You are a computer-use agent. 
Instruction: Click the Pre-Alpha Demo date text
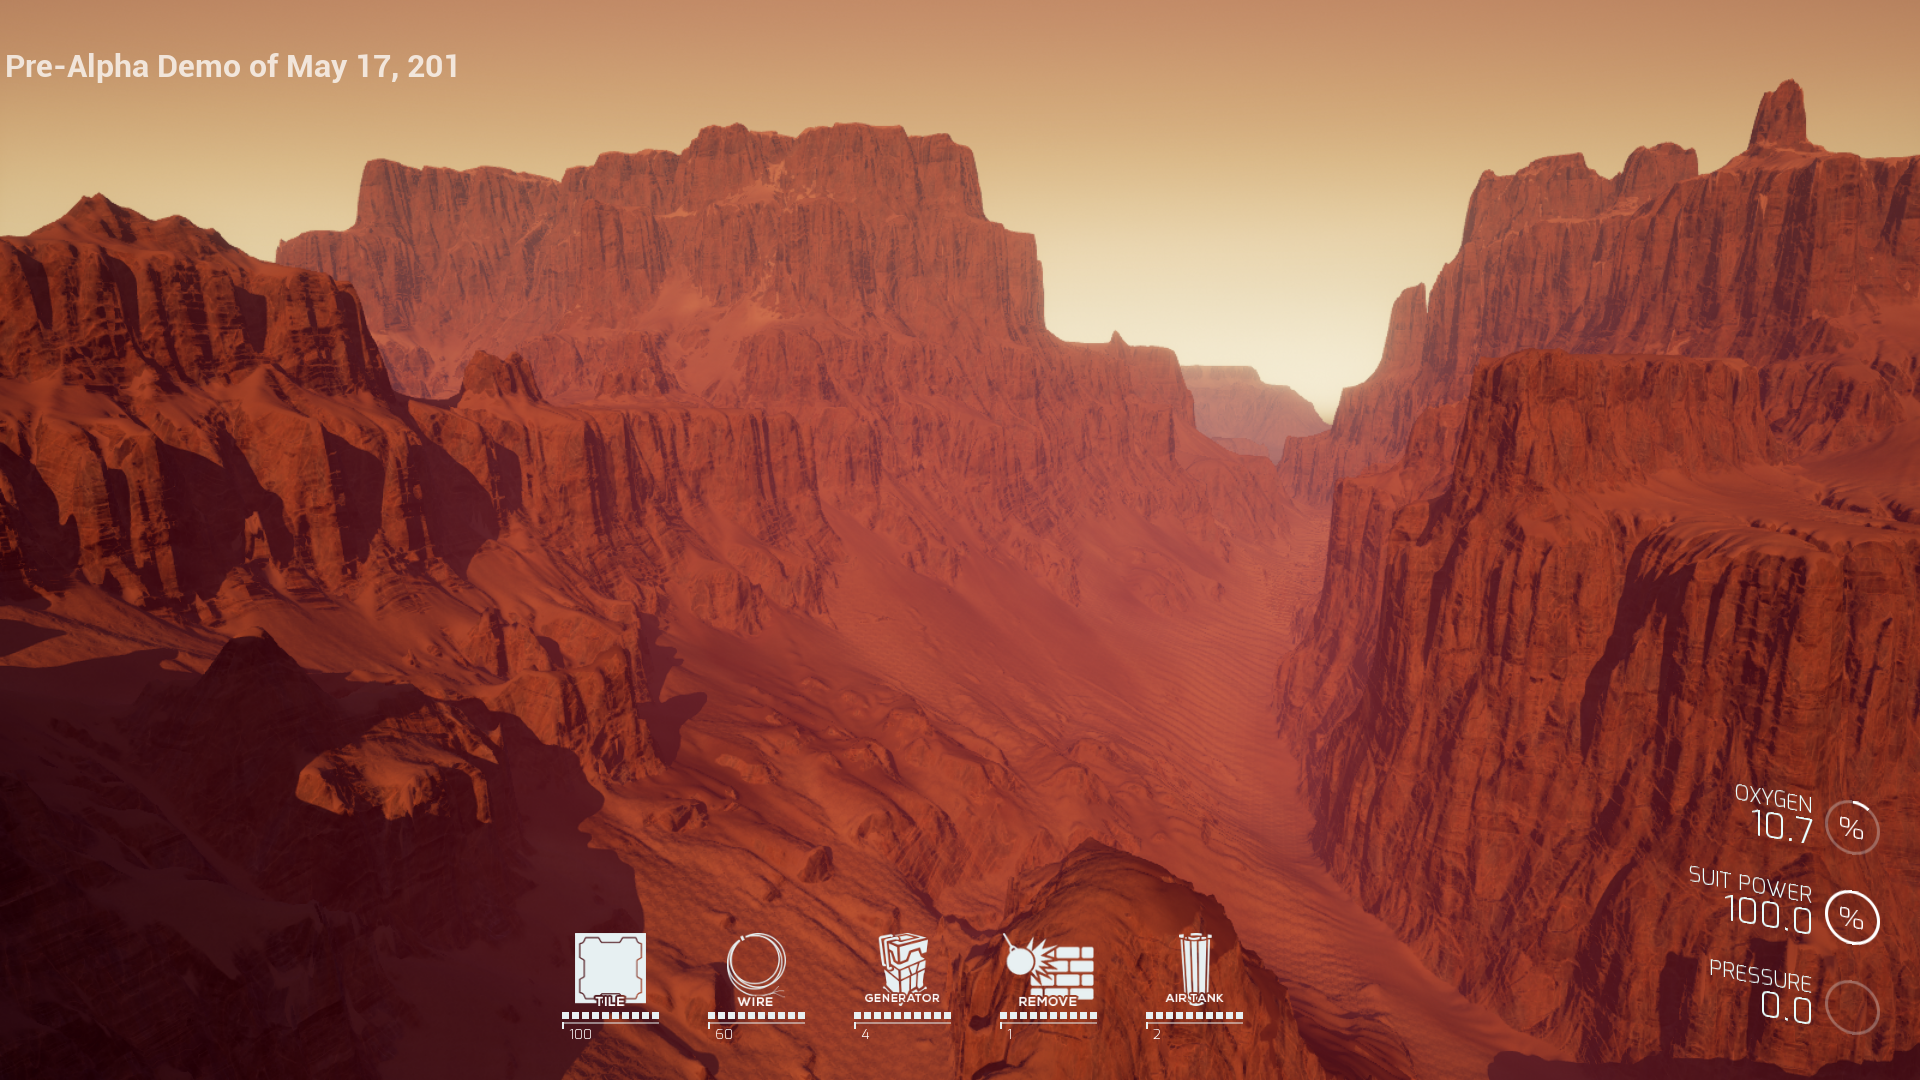click(x=232, y=67)
